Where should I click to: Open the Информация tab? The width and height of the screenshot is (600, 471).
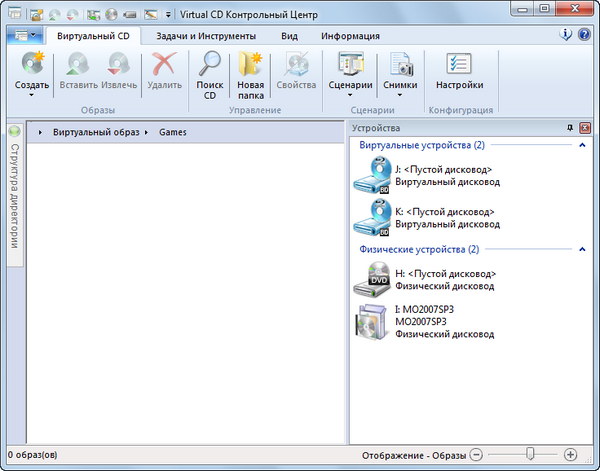pos(350,36)
